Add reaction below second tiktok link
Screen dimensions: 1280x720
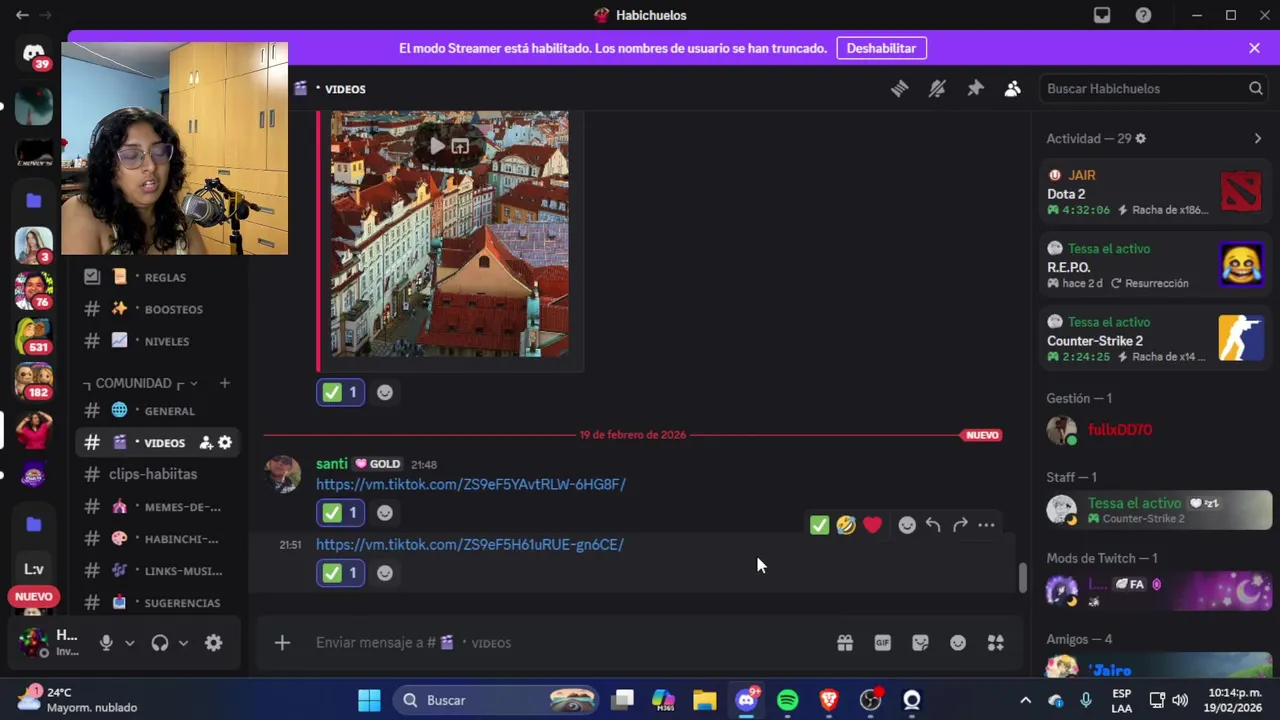point(385,573)
